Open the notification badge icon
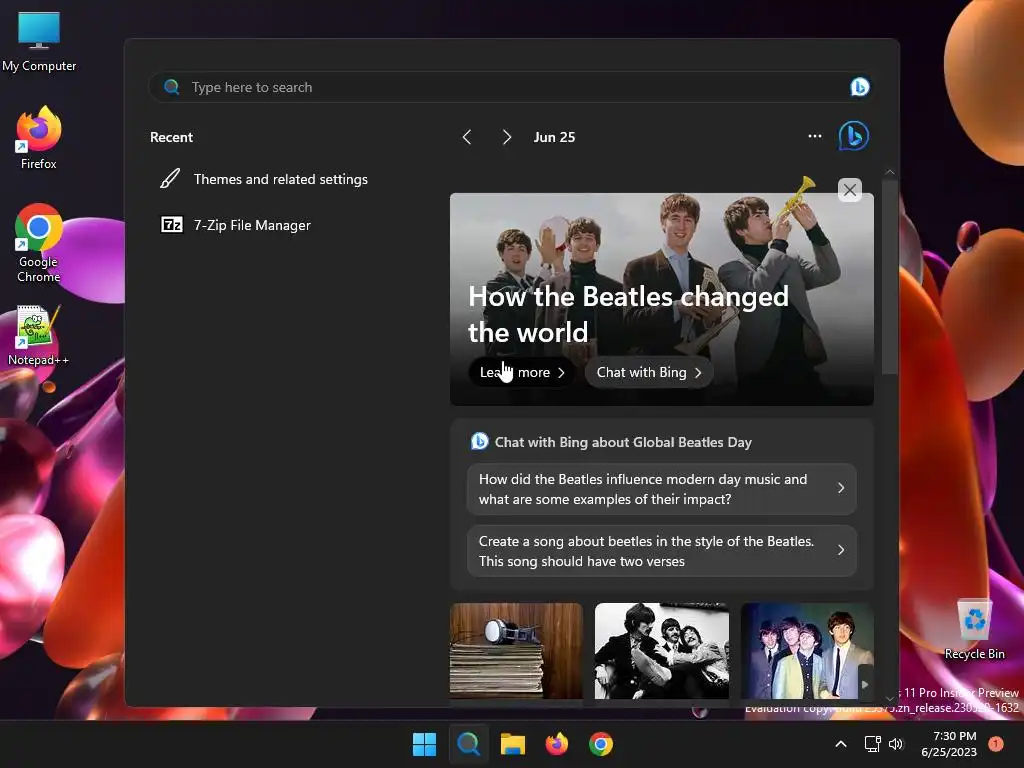 996,743
